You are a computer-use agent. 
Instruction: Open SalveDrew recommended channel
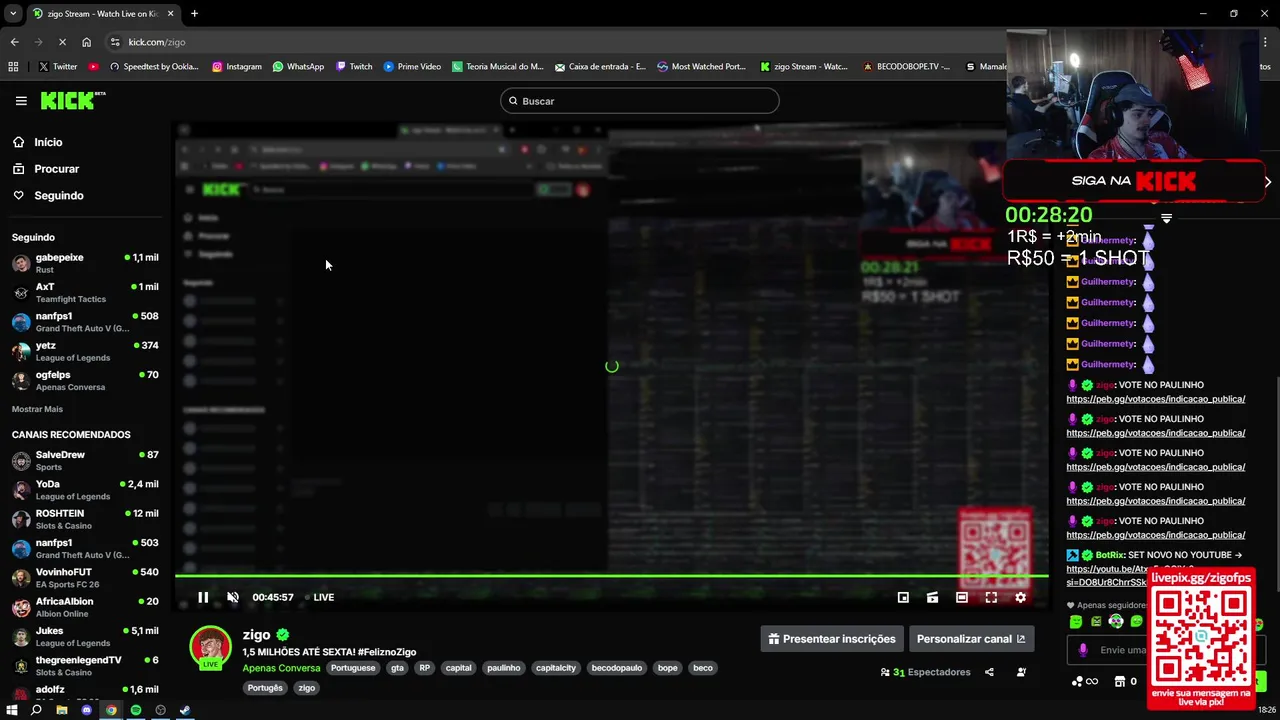(x=85, y=460)
